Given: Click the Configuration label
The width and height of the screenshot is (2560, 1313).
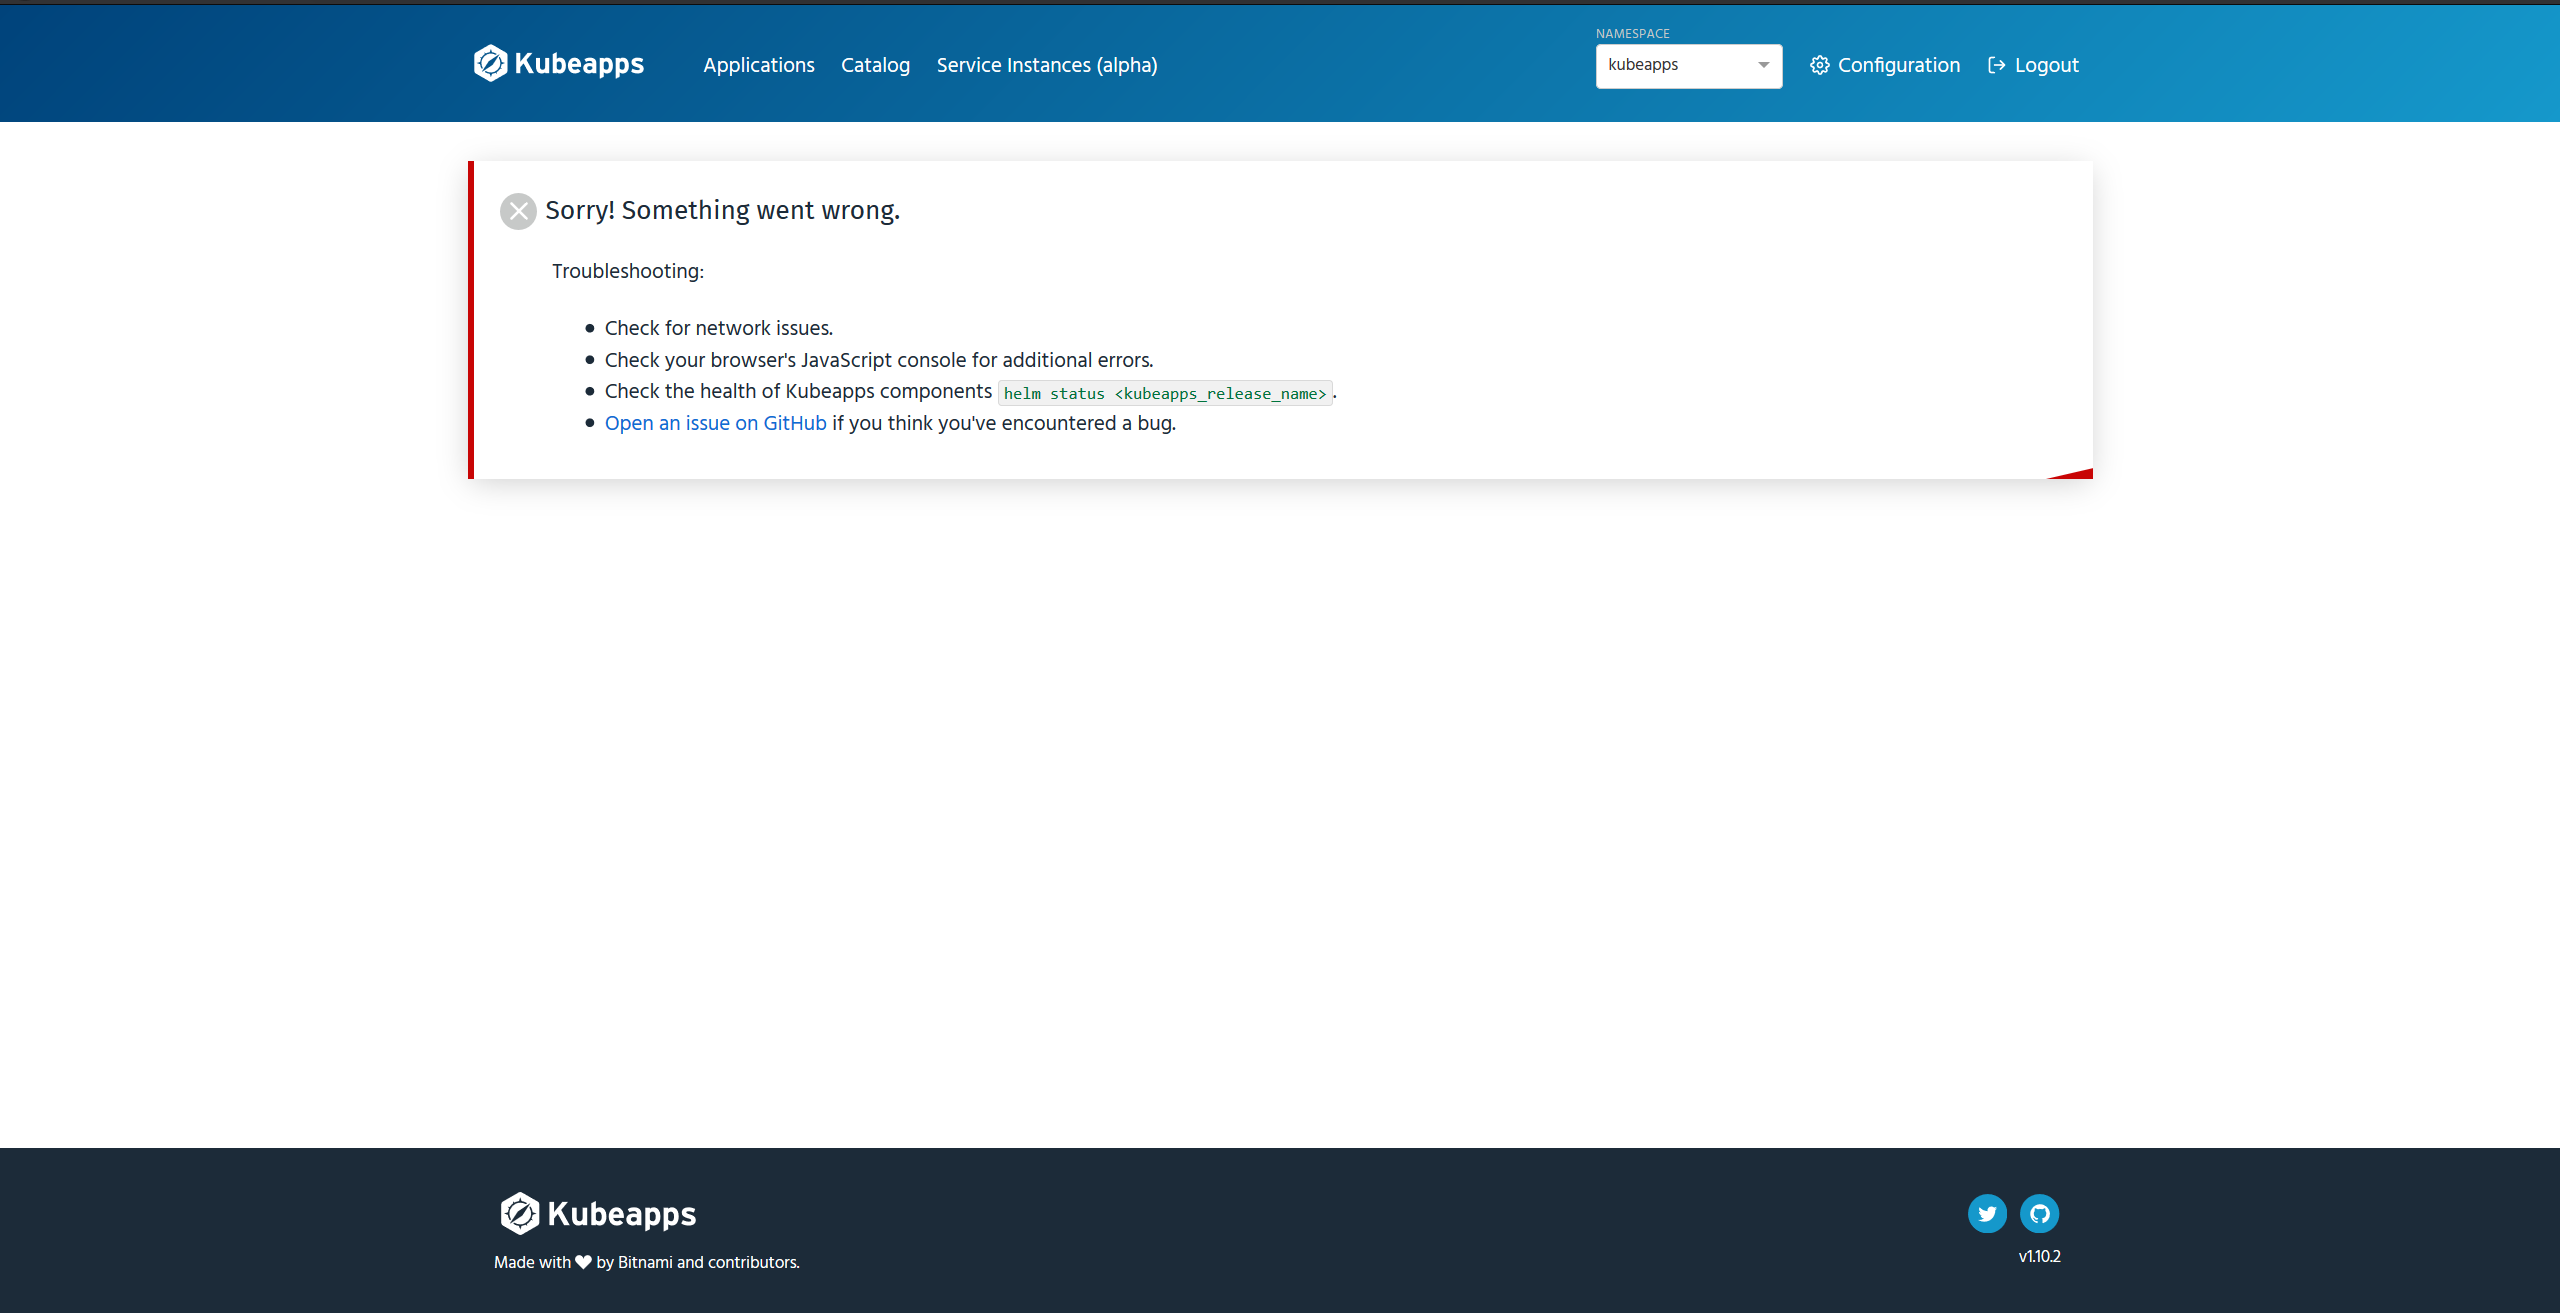Looking at the screenshot, I should pyautogui.click(x=1897, y=64).
